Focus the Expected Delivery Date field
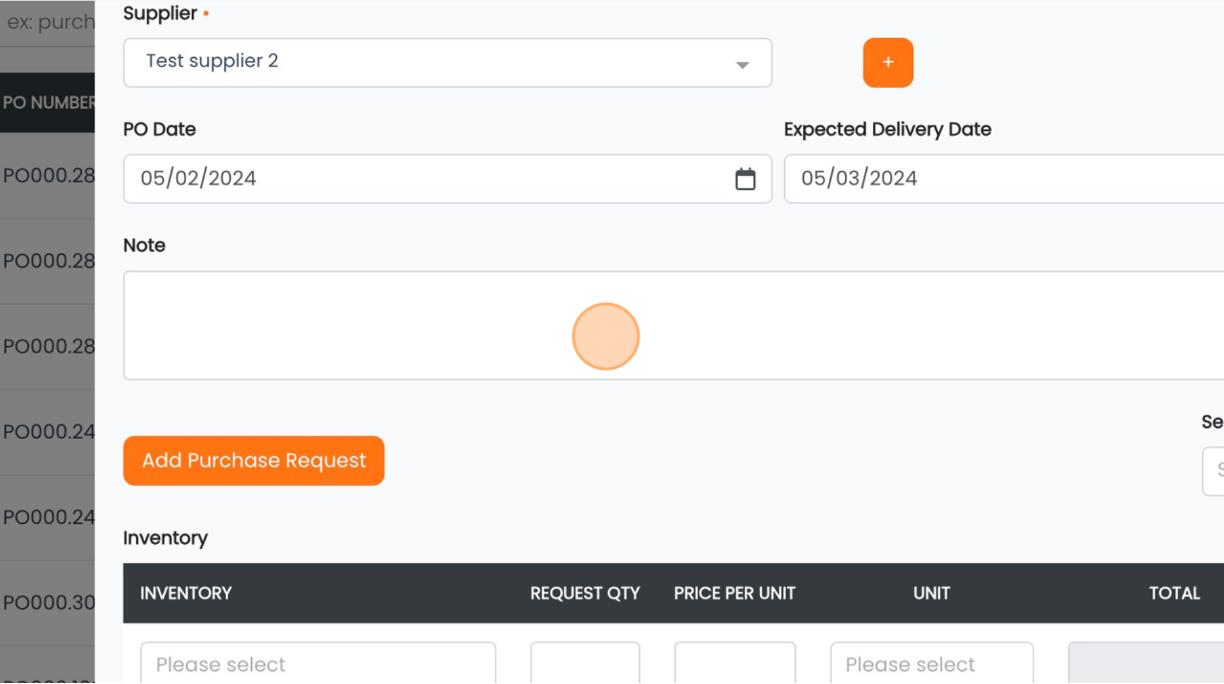The width and height of the screenshot is (1224, 684). [x=1004, y=179]
